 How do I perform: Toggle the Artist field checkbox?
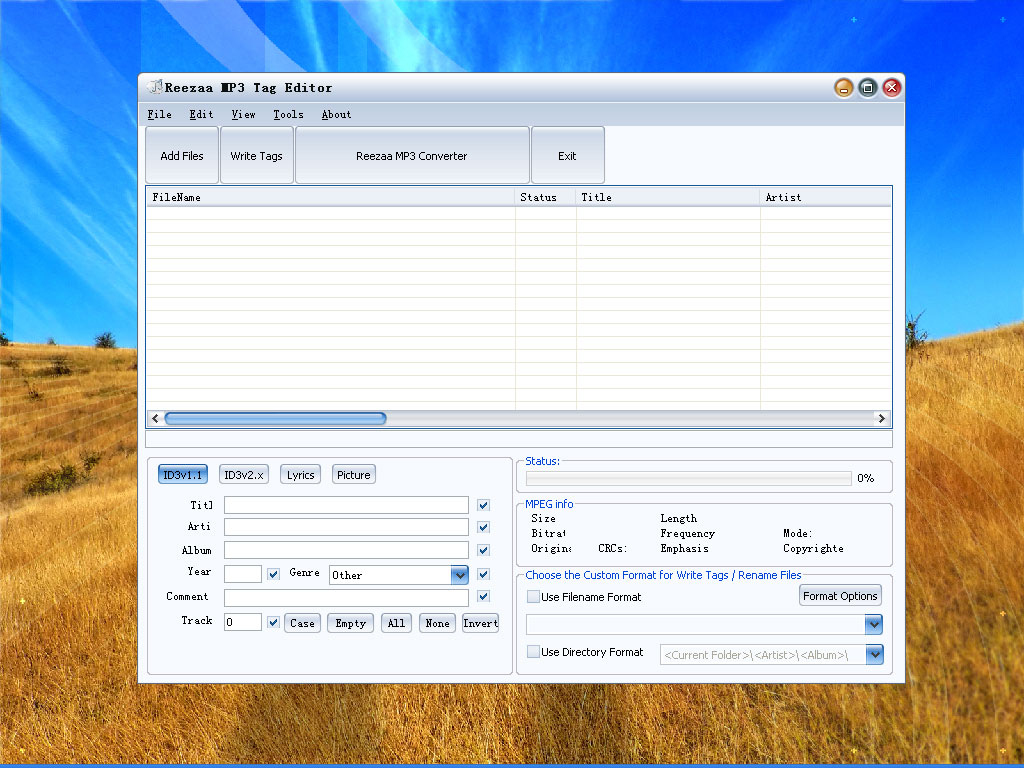pos(483,527)
